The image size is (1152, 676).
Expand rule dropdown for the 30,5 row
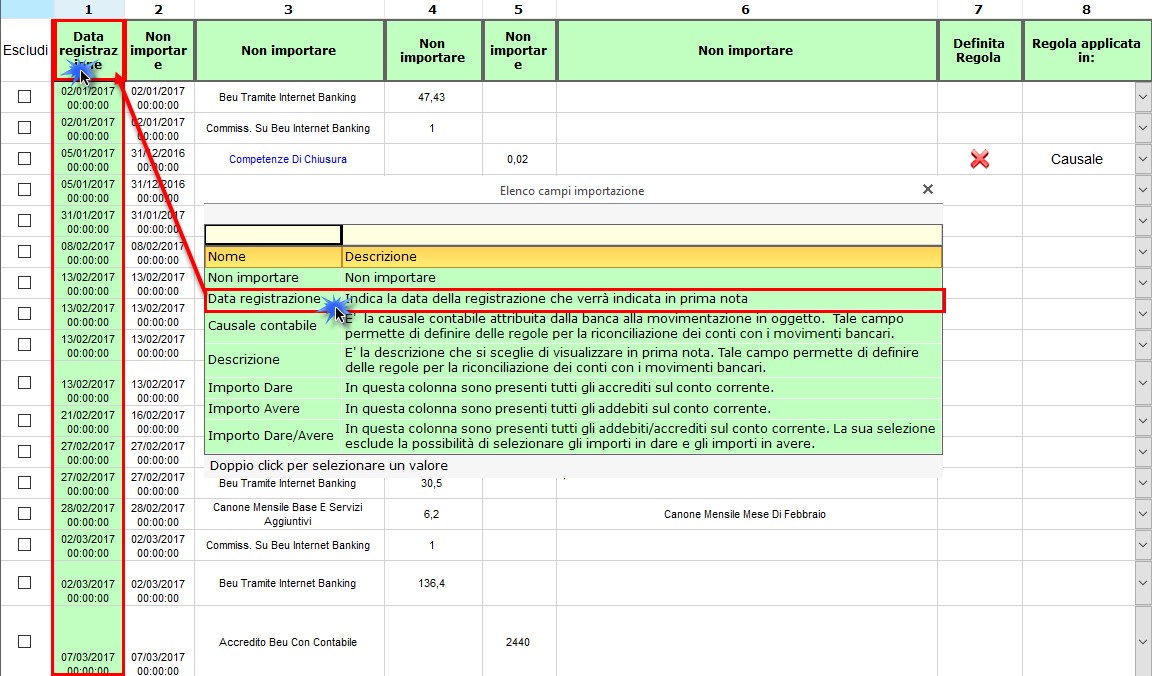coord(1143,483)
